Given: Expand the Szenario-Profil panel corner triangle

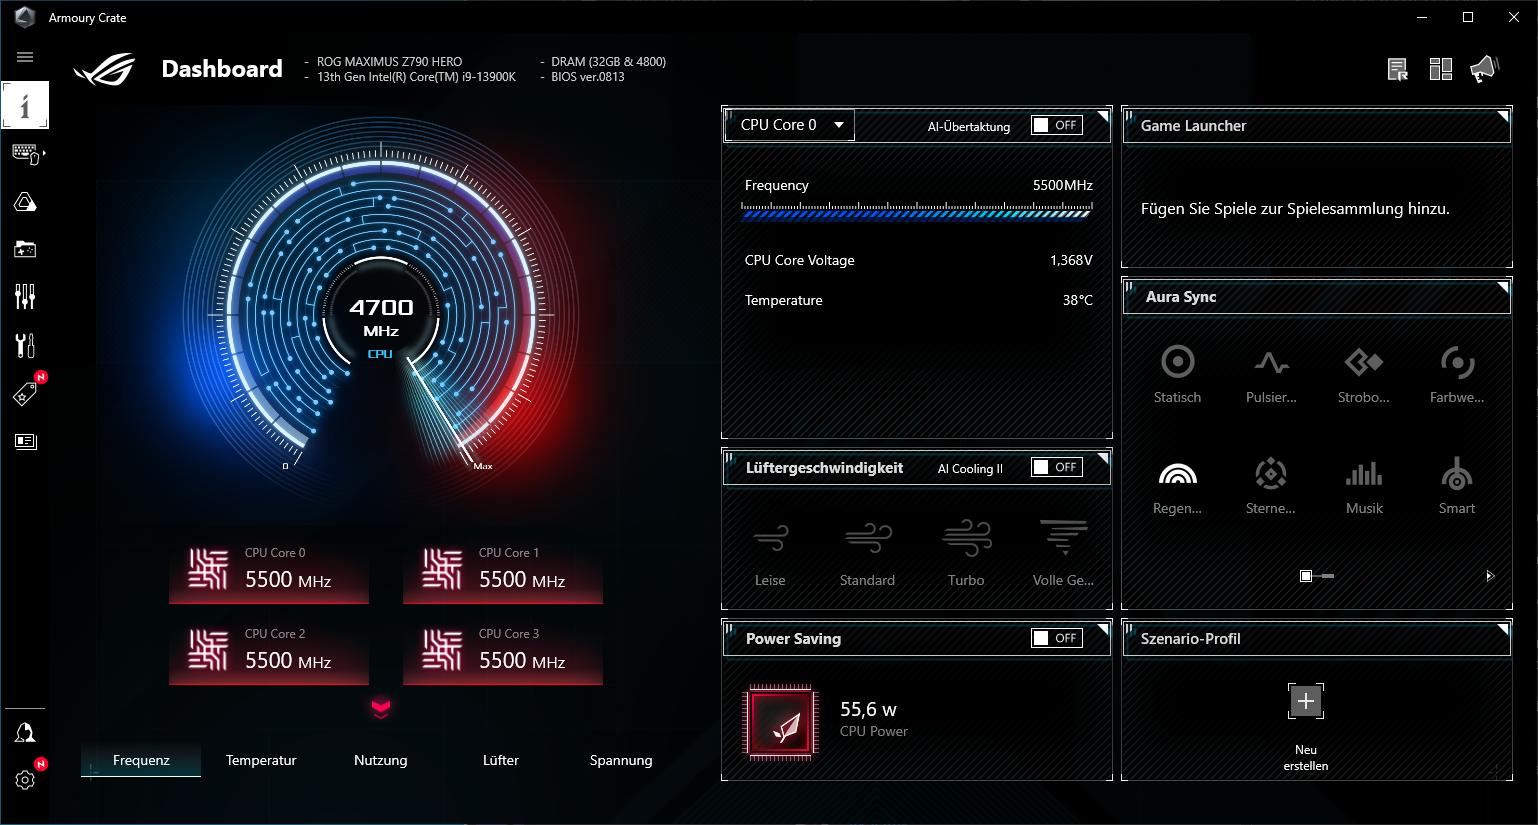Looking at the screenshot, I should click(x=1503, y=629).
